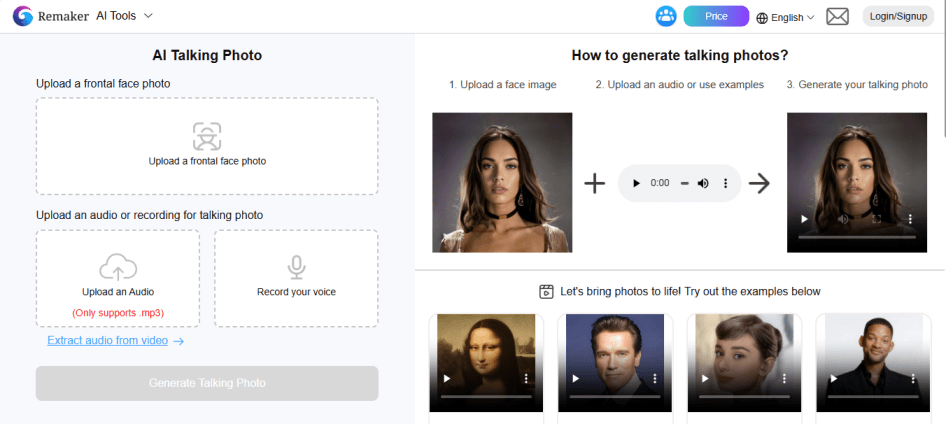Click the microphone Record your voice icon
This screenshot has height=424, width=946.
296,267
